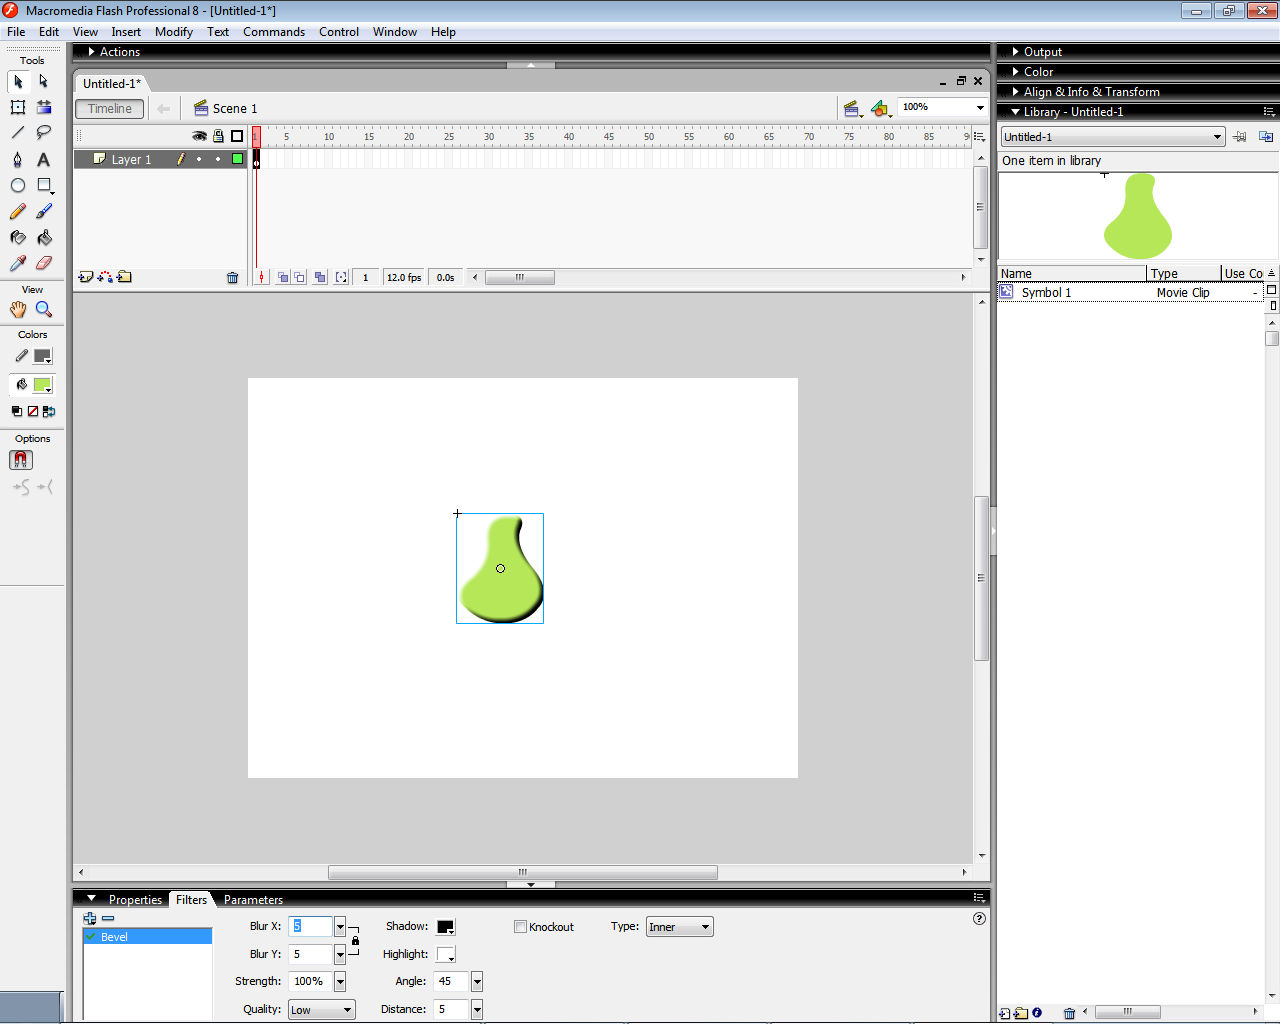This screenshot has height=1024, width=1280.
Task: Select the Eyedropper tool
Action: 18,264
